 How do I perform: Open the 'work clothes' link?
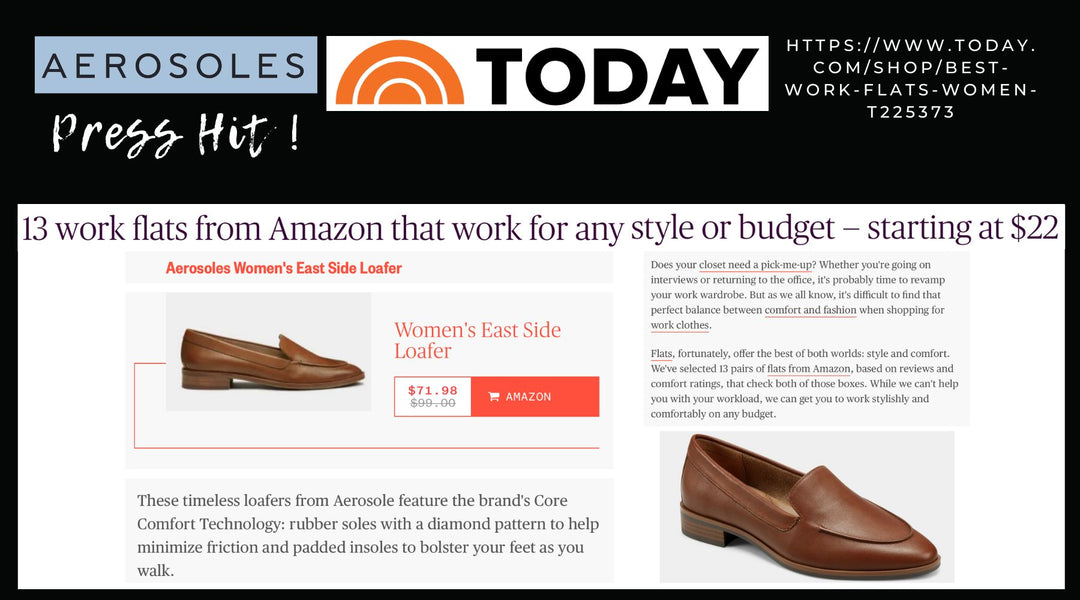(x=680, y=325)
